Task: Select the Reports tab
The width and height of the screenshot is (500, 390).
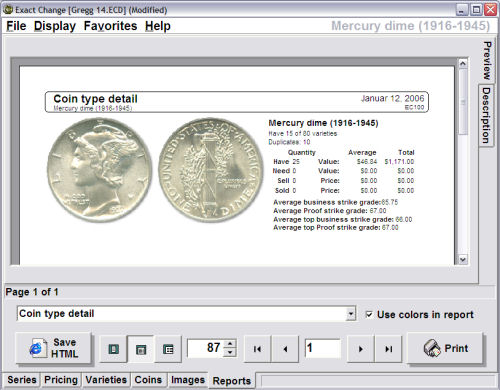Action: click(x=232, y=381)
